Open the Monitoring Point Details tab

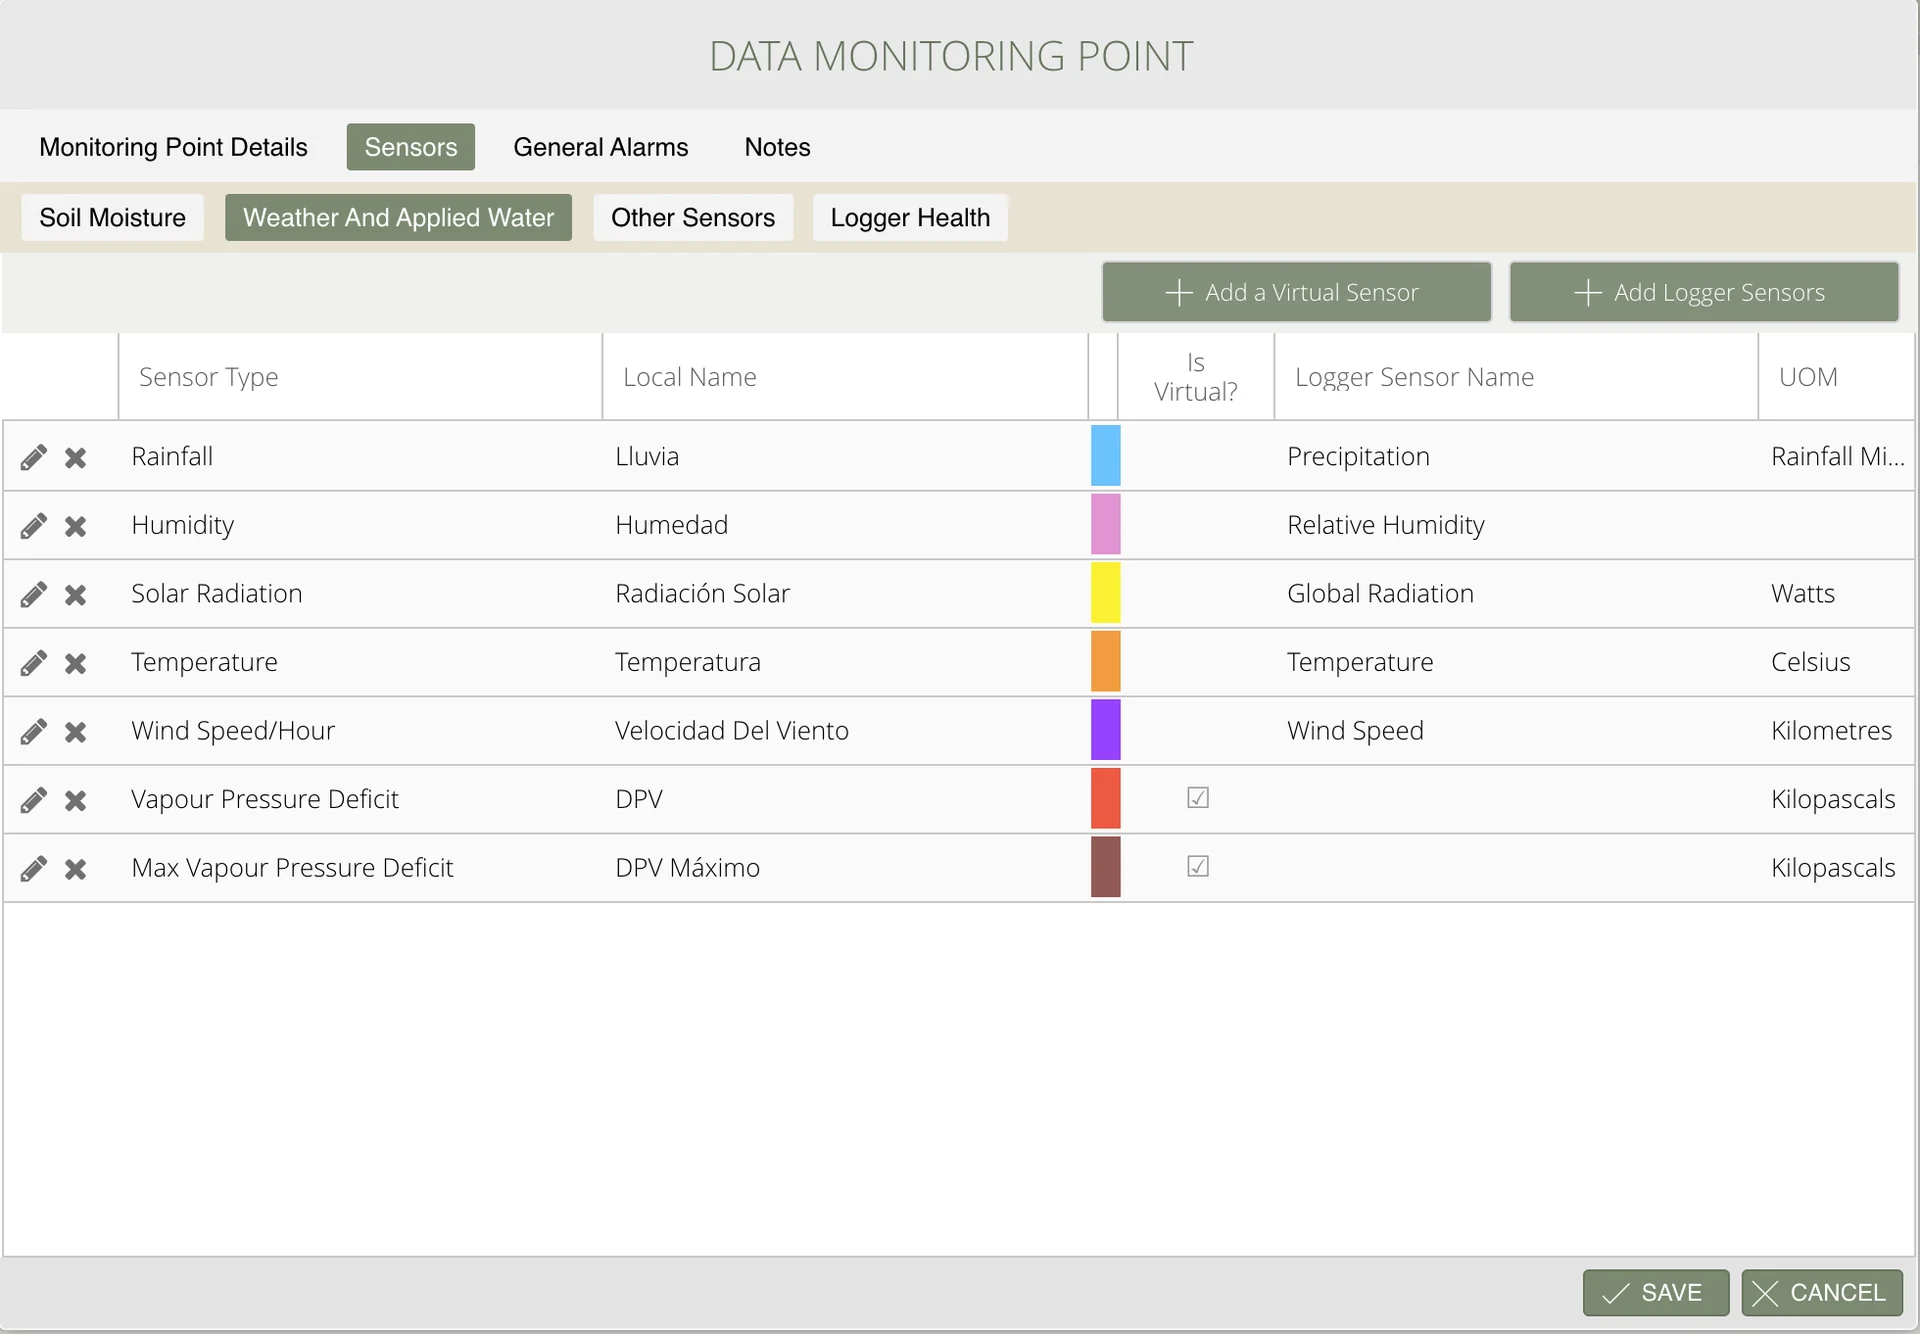(173, 147)
